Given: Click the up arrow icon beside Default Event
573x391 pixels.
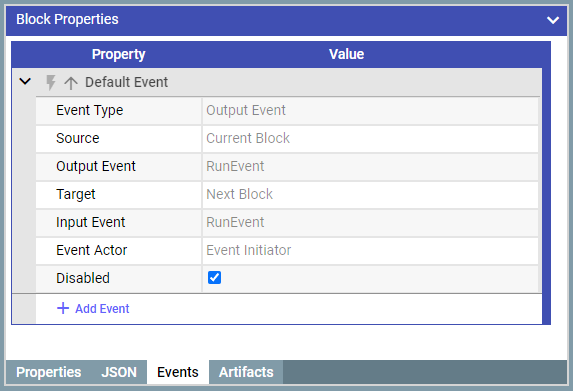Looking at the screenshot, I should coord(71,83).
